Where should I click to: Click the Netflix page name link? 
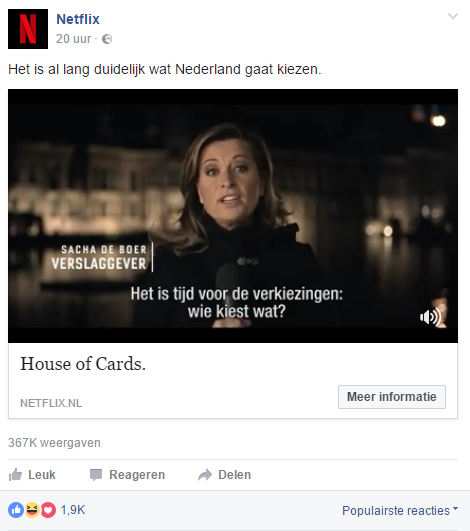point(78,19)
